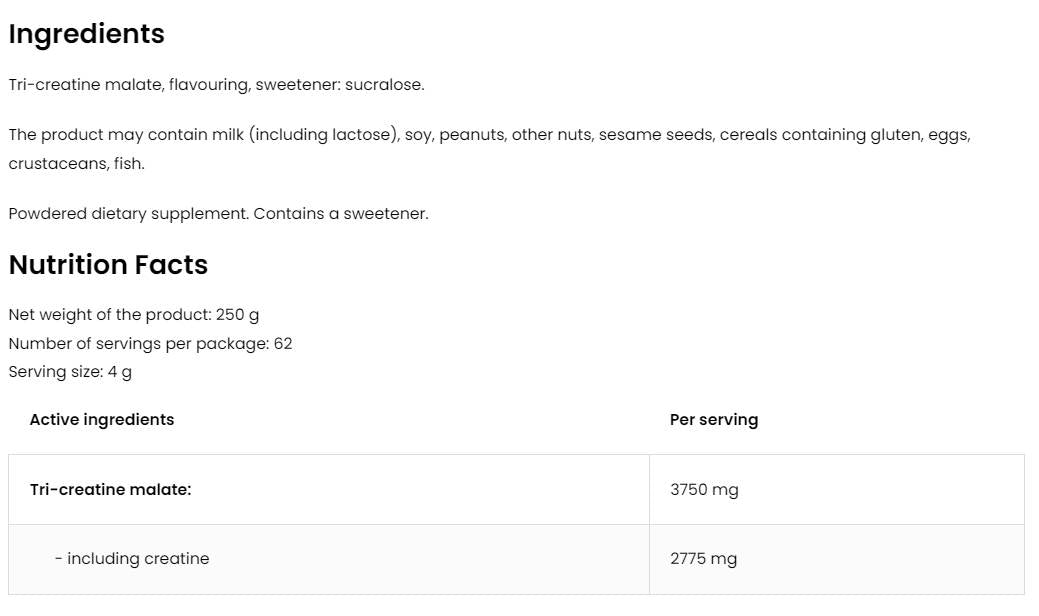Click the Nutrition Facts heading
Viewport: 1039px width, 616px height.
tap(108, 265)
